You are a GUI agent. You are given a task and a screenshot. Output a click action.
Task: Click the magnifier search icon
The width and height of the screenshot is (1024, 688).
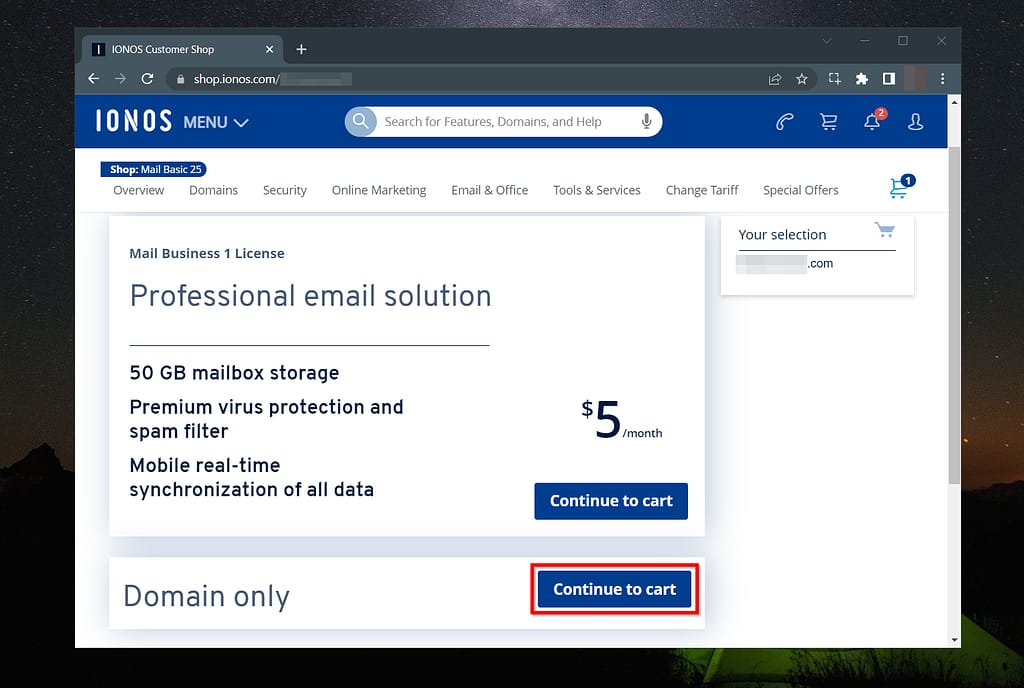[360, 121]
